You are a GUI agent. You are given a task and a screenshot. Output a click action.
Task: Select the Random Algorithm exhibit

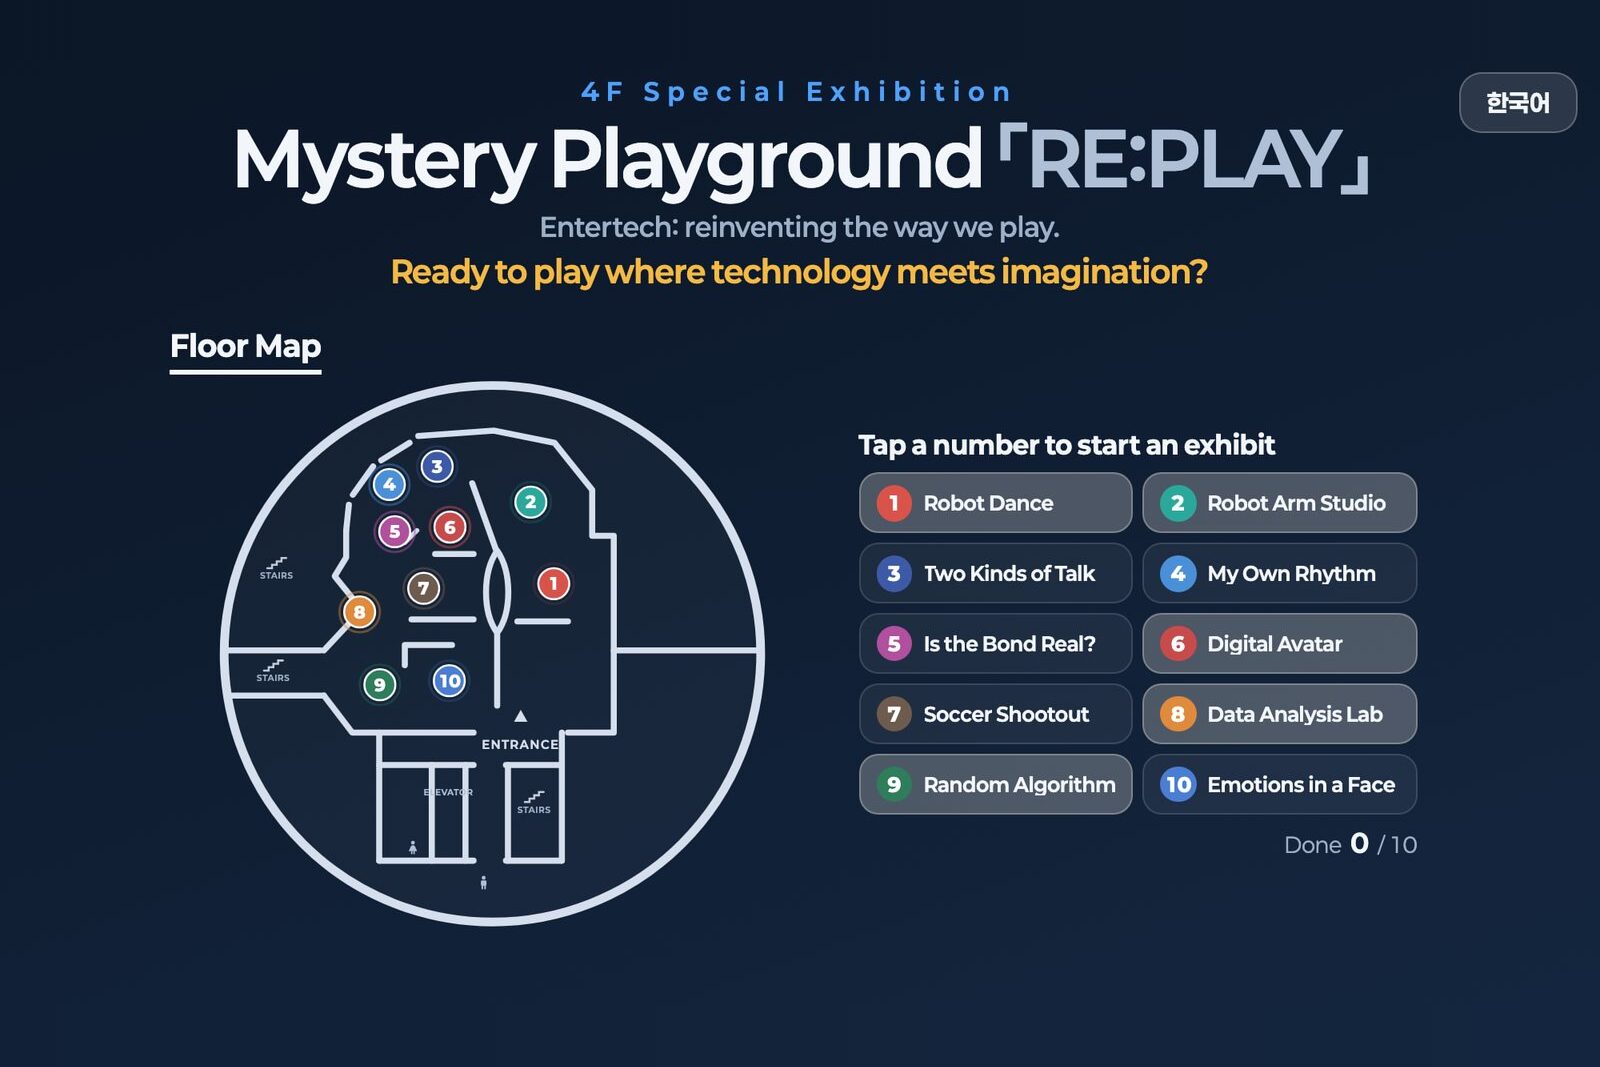pos(995,785)
